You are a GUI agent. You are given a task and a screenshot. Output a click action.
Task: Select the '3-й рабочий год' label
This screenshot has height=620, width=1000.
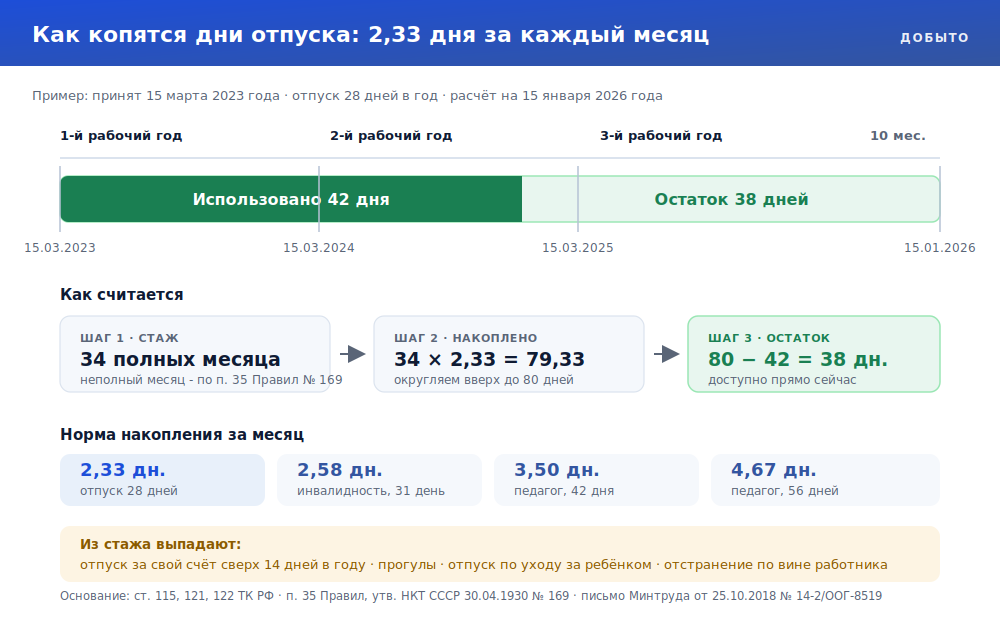tap(661, 136)
